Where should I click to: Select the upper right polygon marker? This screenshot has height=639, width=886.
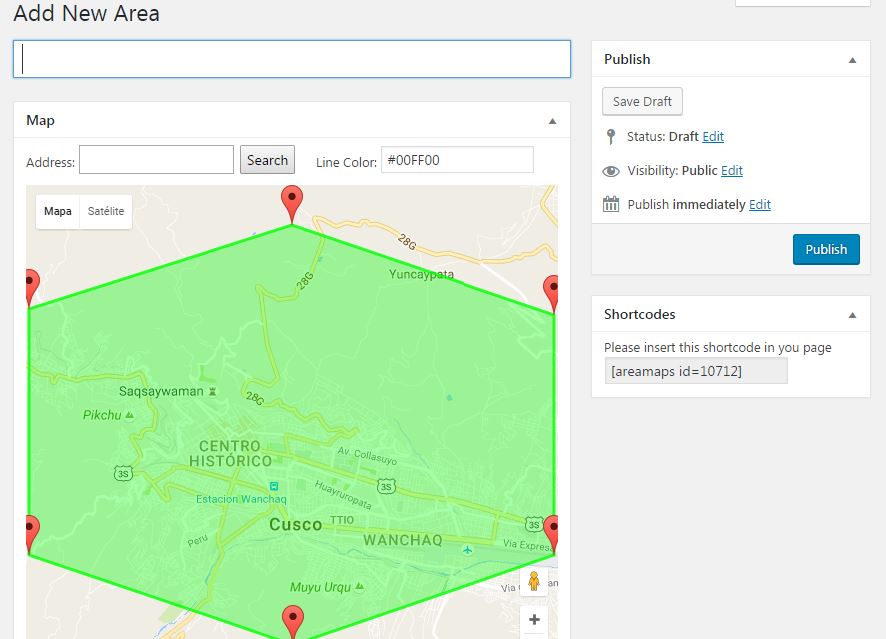click(x=551, y=291)
